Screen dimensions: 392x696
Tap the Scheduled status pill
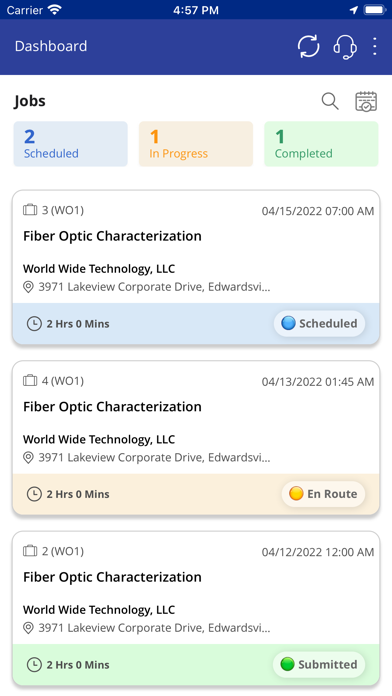click(x=320, y=324)
